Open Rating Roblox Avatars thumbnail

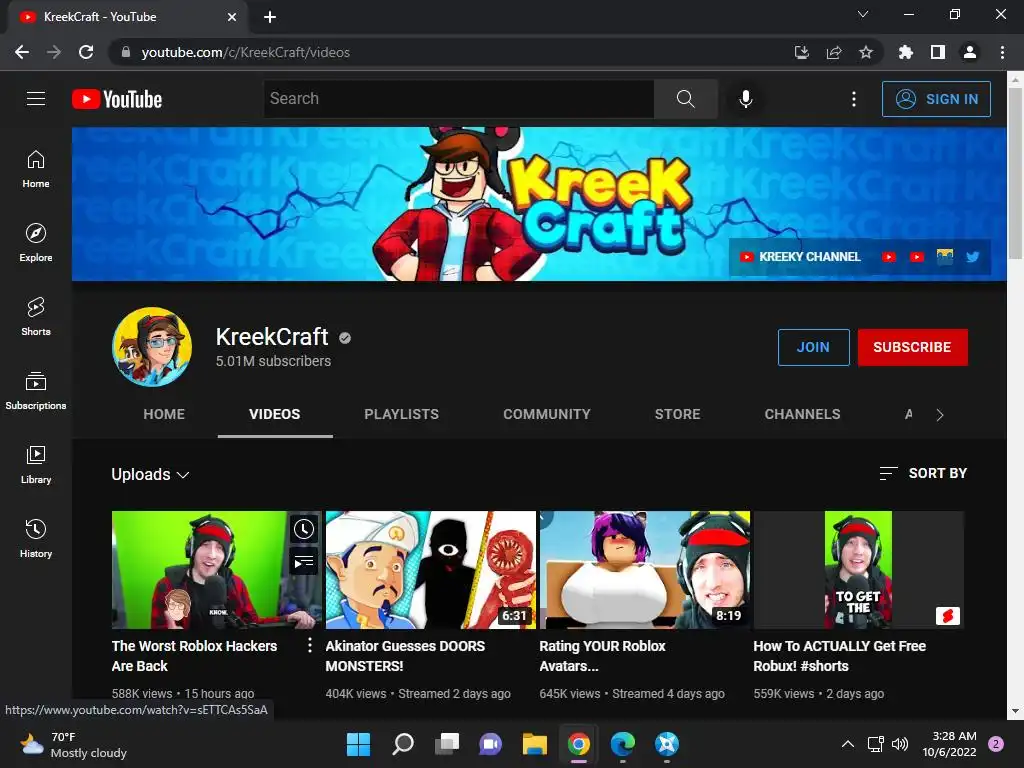(x=645, y=569)
